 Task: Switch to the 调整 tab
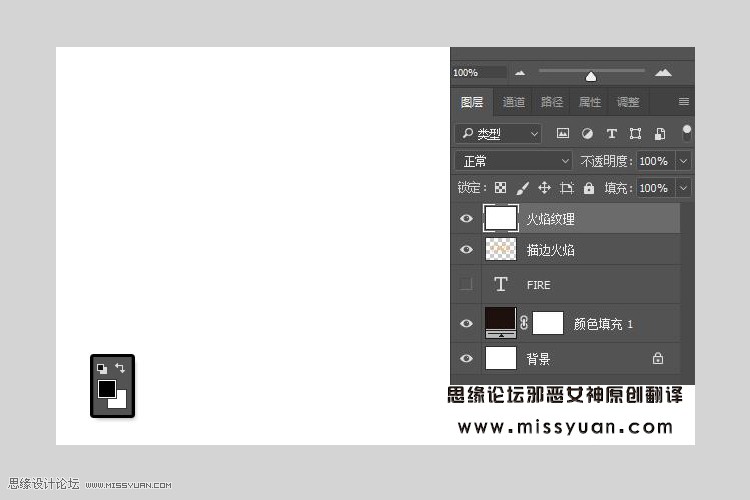tap(628, 102)
